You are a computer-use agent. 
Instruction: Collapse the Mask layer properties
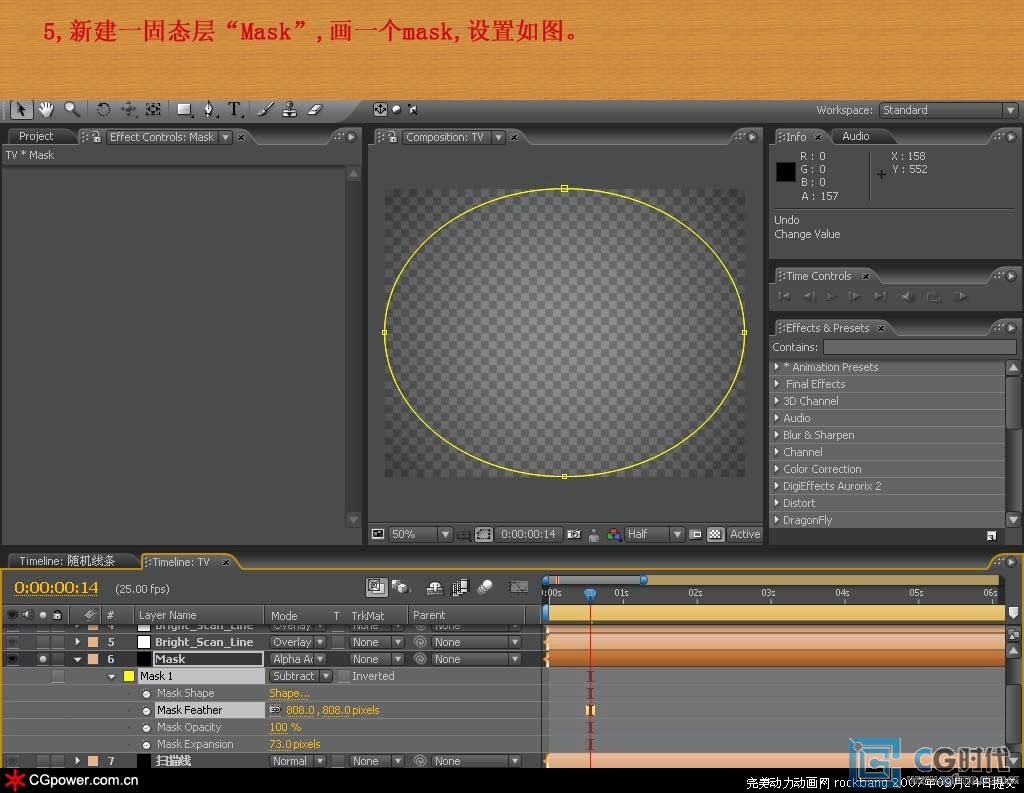(78, 660)
